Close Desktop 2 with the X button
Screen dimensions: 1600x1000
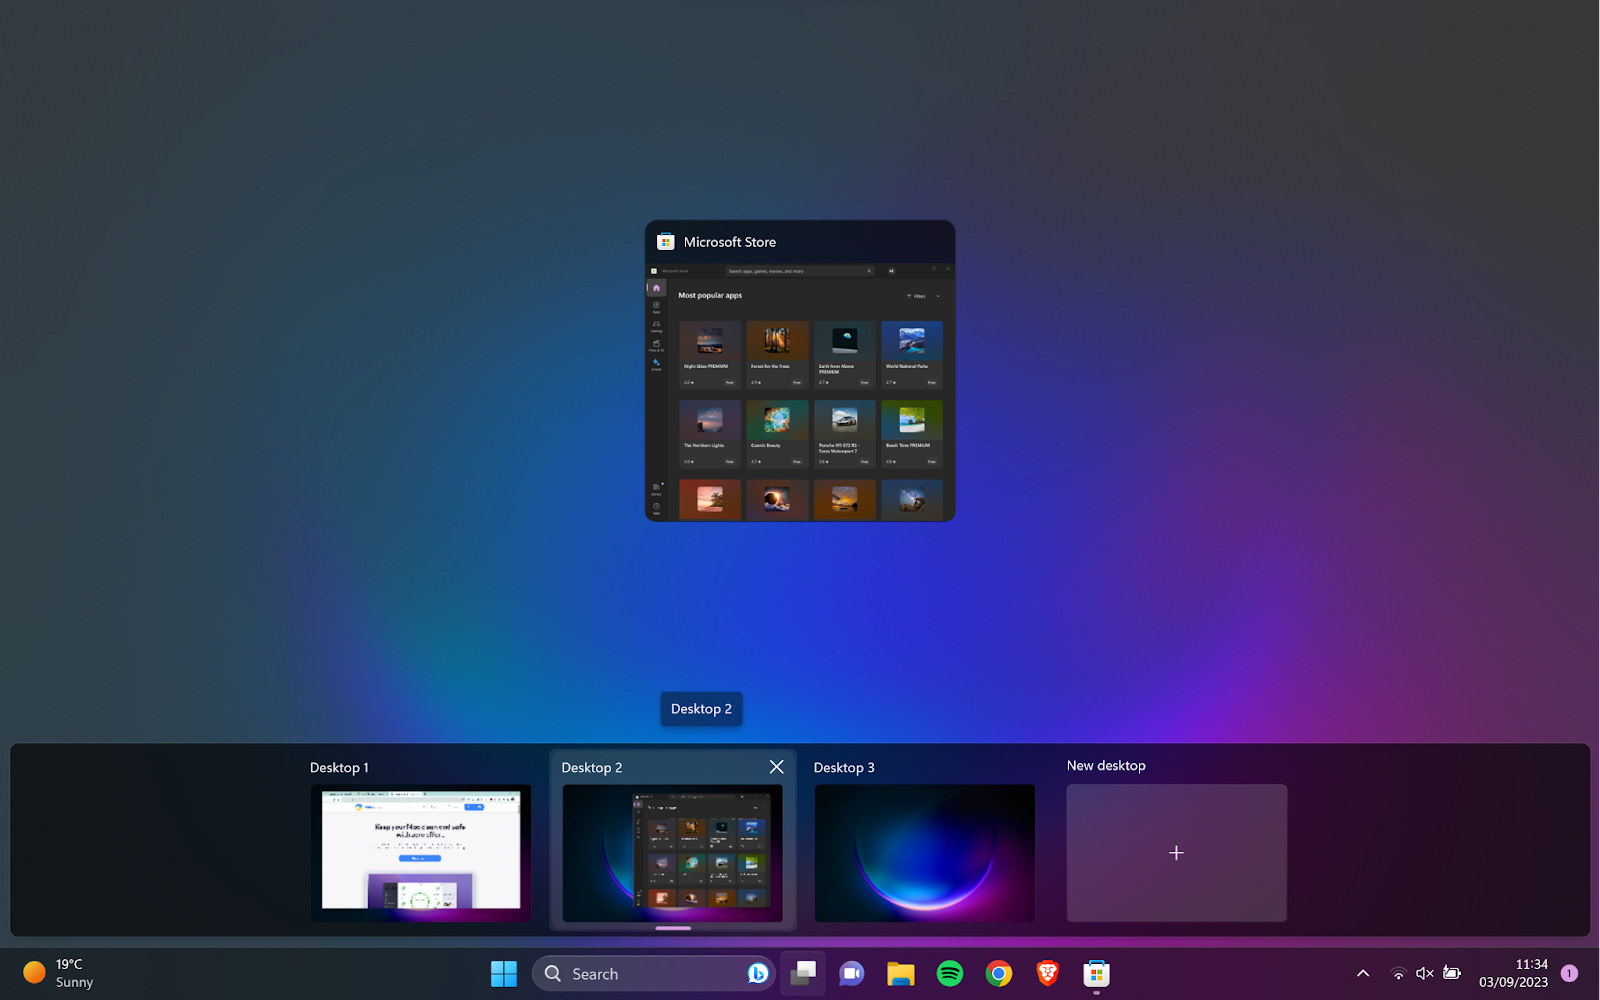(777, 767)
